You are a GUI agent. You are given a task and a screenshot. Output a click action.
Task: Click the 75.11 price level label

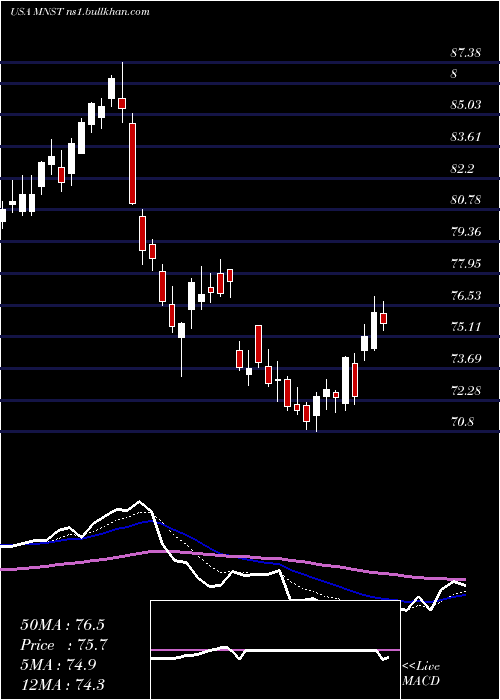(x=465, y=327)
